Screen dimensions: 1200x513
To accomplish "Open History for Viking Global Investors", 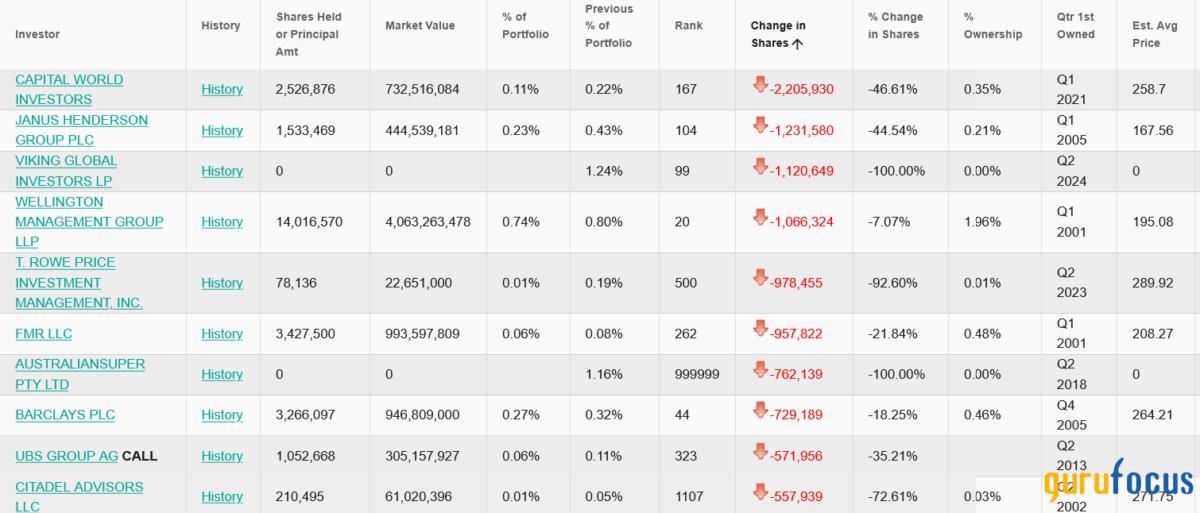I will (222, 171).
